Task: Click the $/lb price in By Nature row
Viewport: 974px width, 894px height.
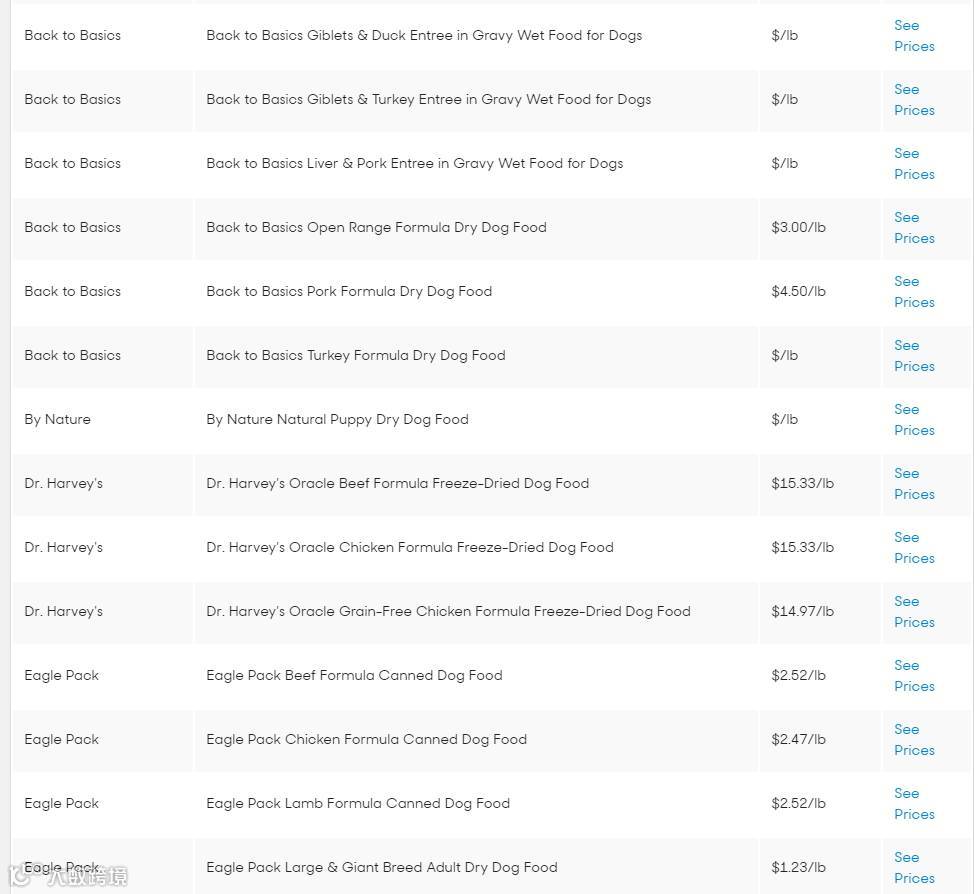Action: coord(785,419)
